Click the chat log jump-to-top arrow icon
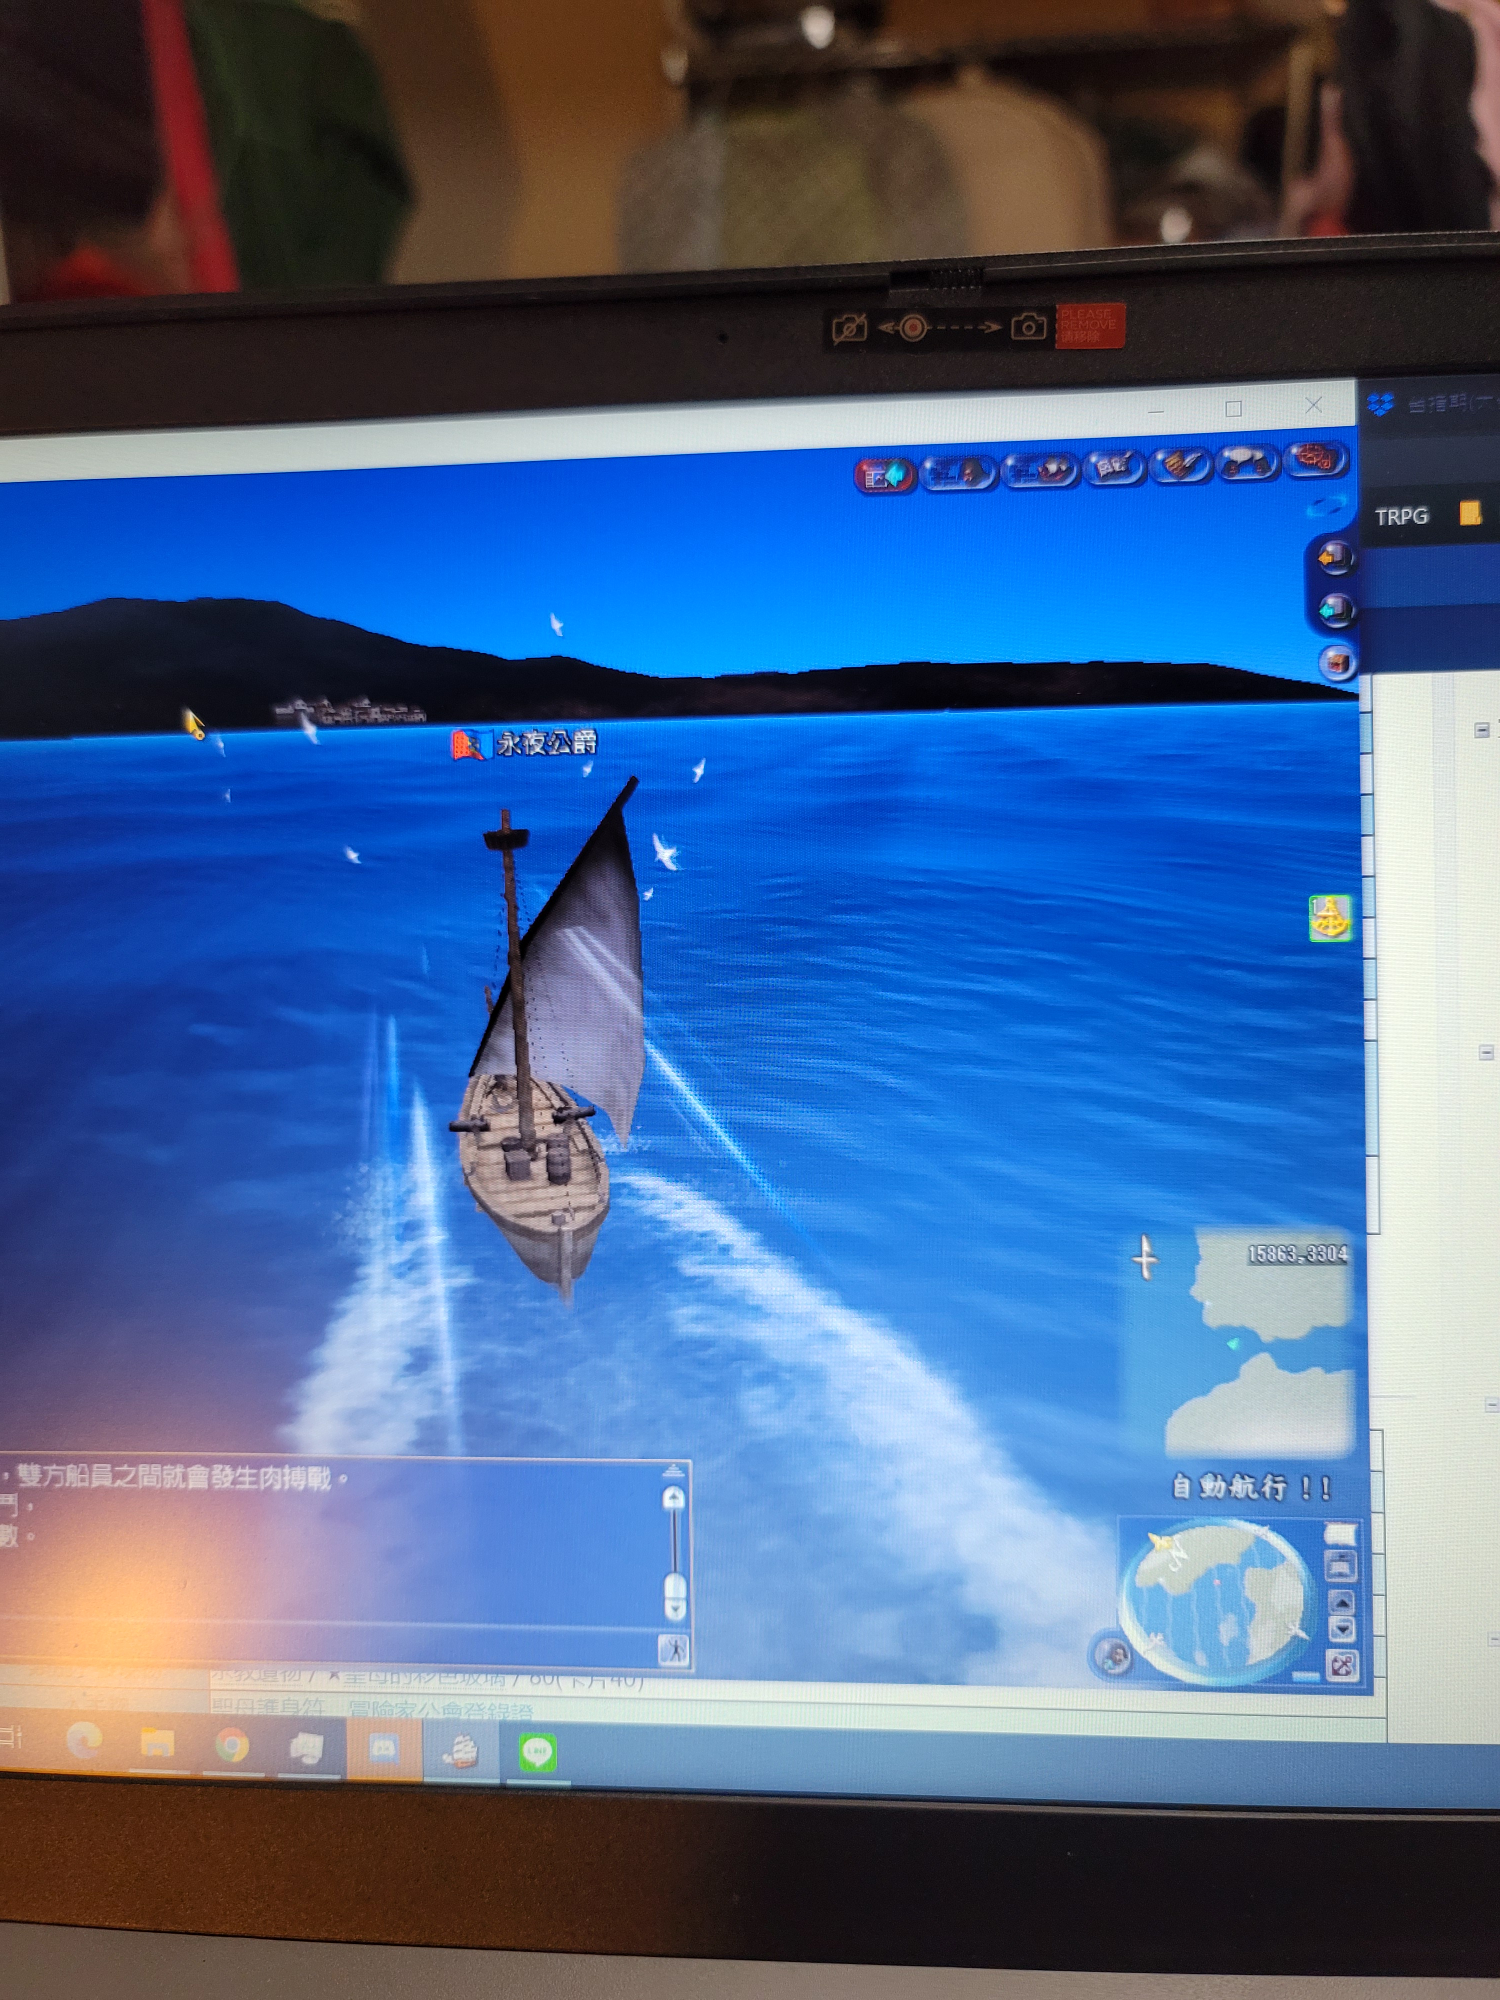1500x2000 pixels. click(x=673, y=1469)
